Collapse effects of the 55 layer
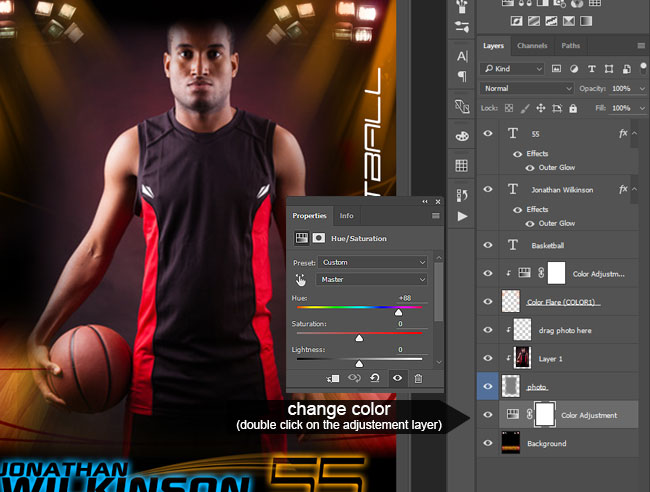 [x=634, y=133]
